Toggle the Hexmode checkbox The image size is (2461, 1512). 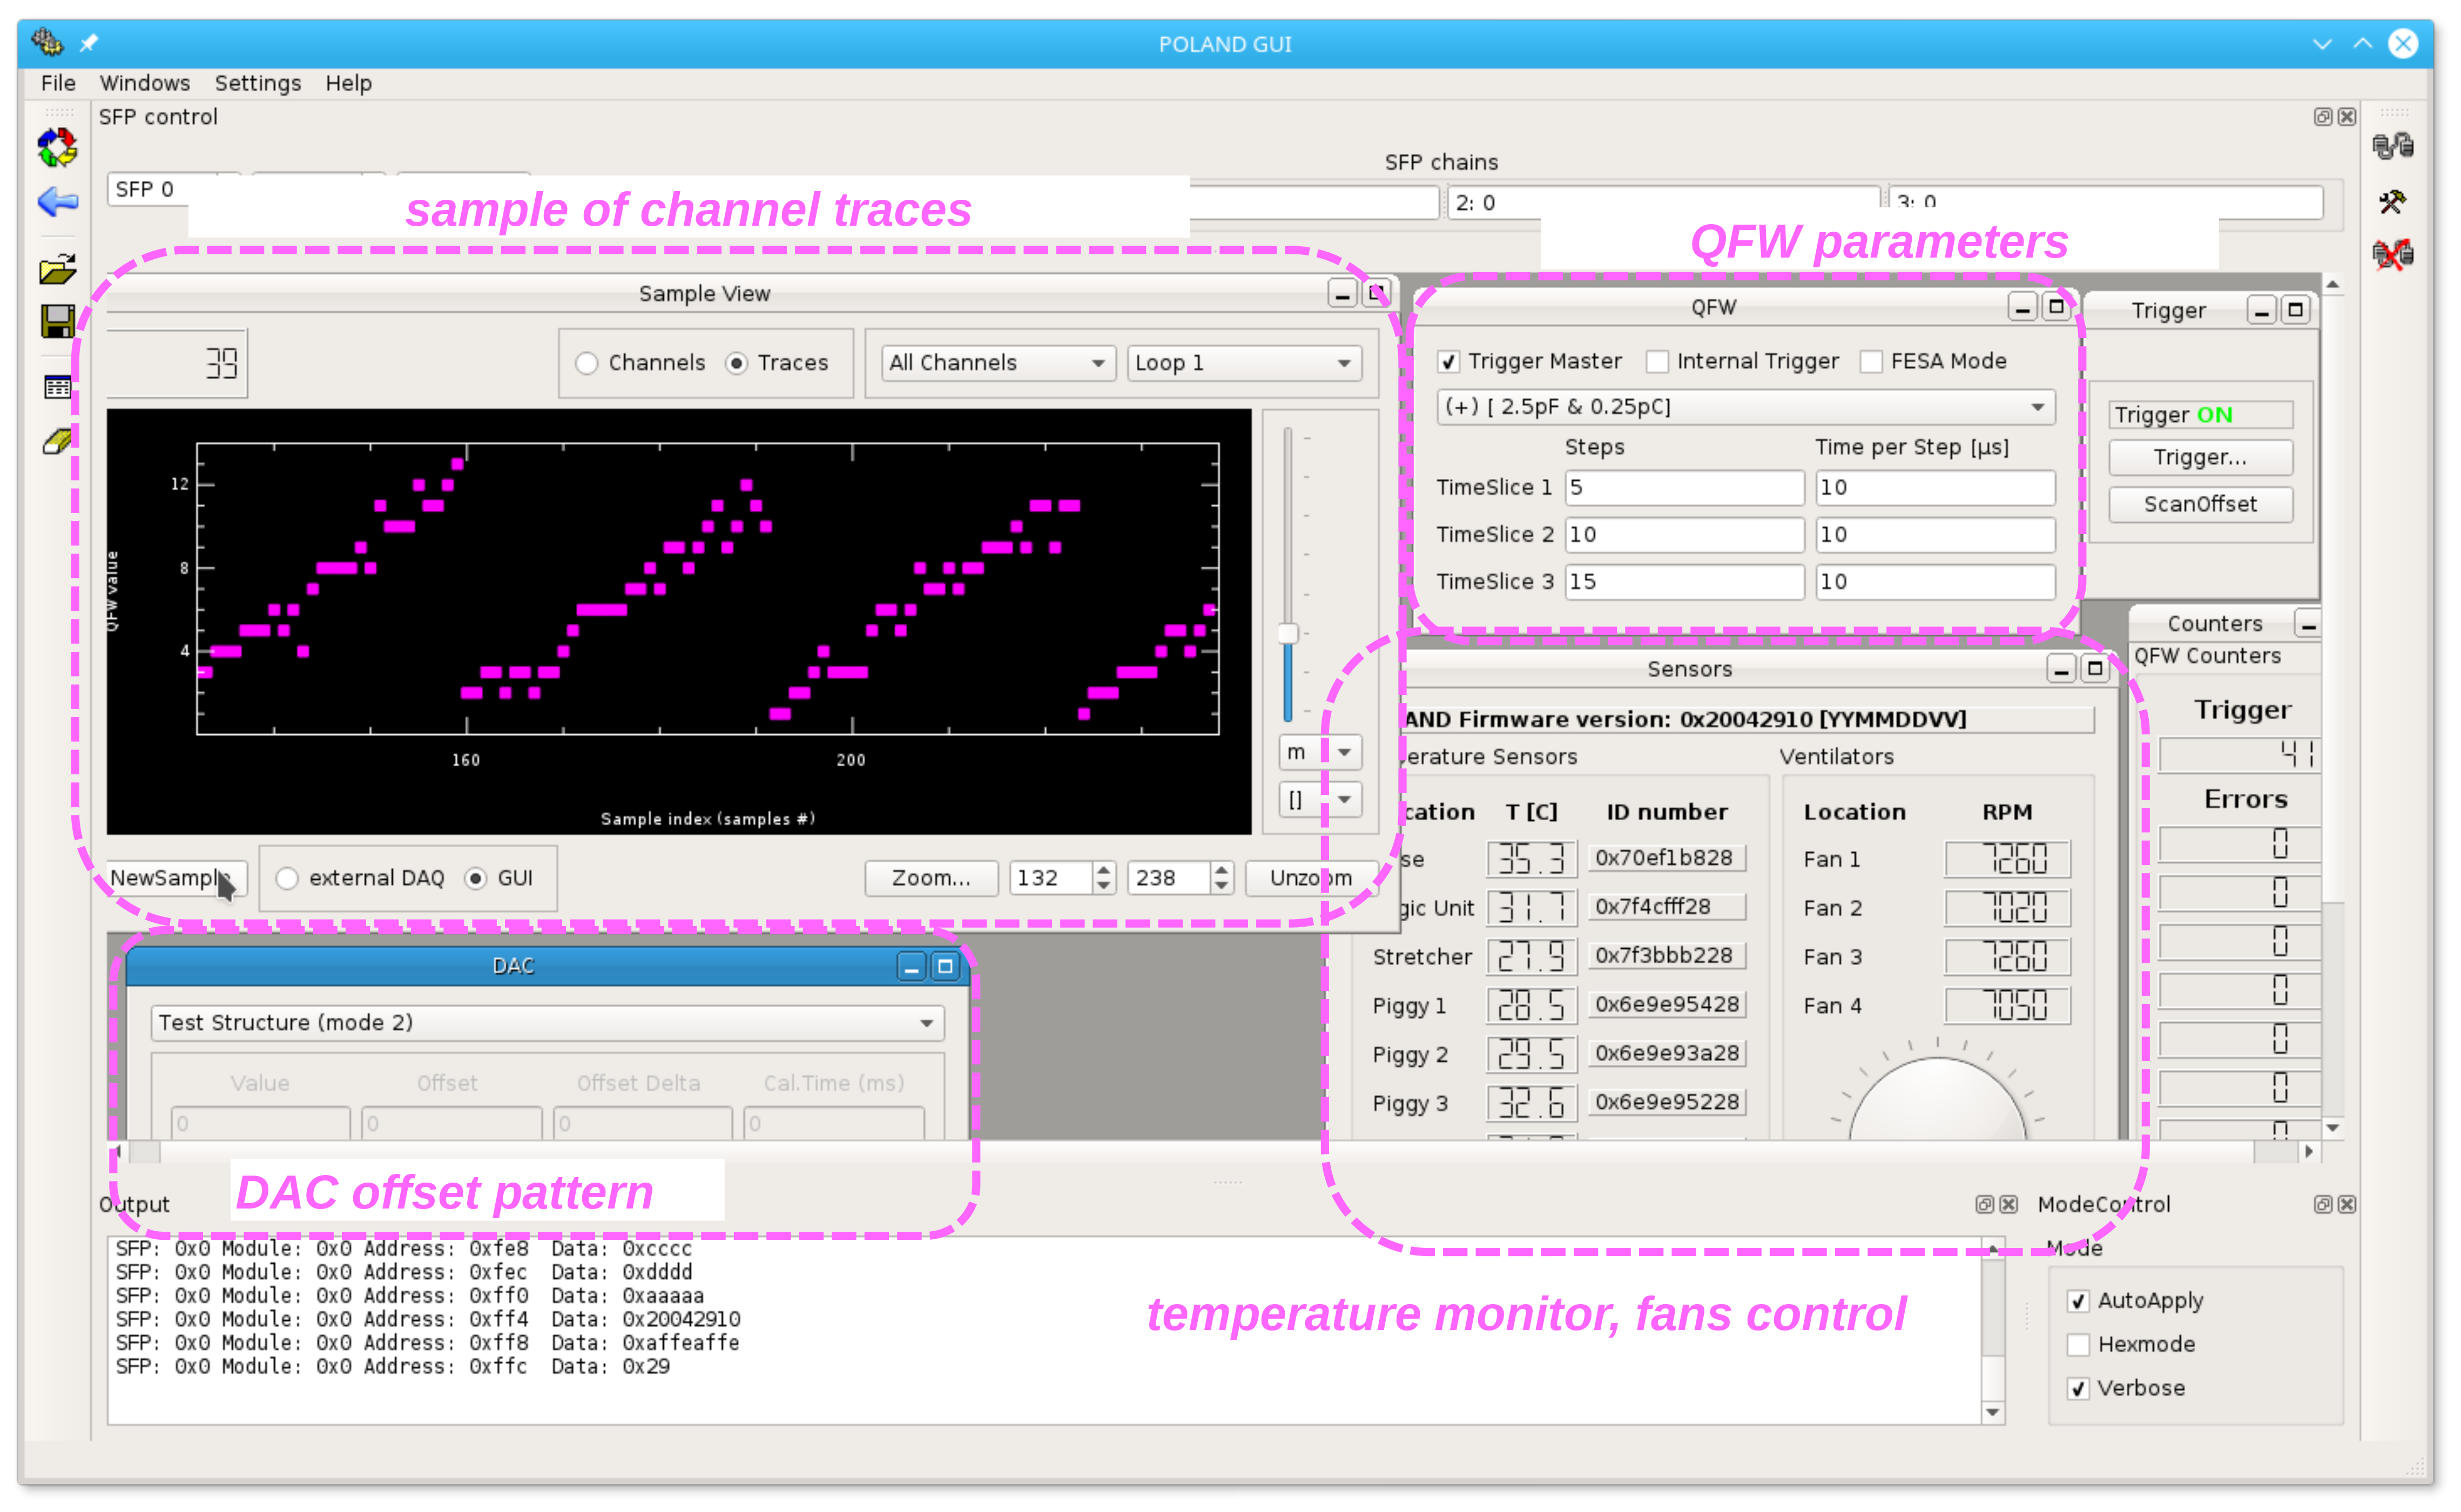(x=2078, y=1345)
